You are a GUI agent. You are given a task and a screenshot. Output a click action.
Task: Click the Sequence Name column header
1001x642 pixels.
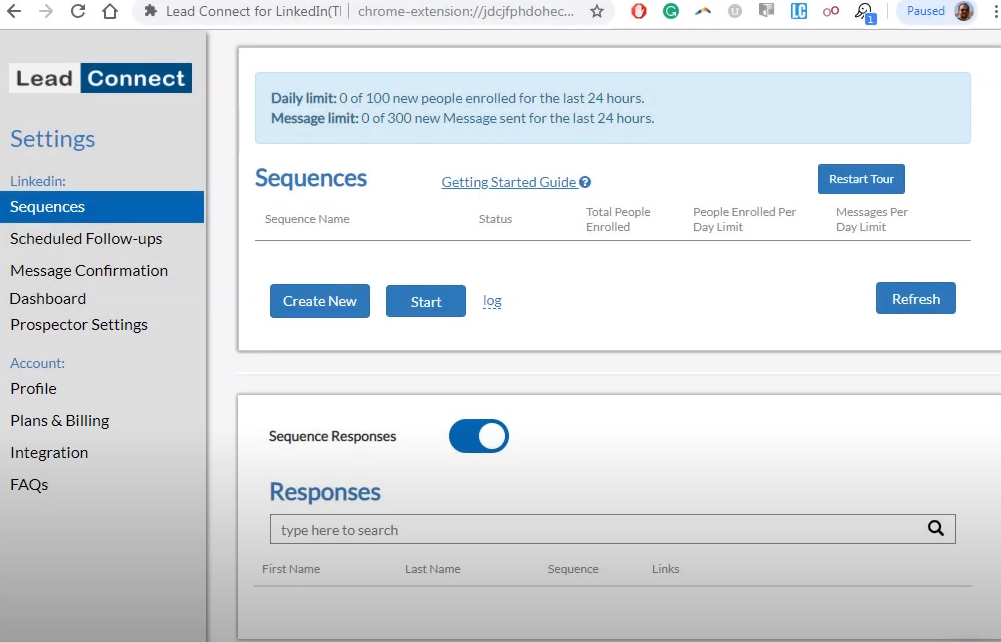tap(307, 219)
